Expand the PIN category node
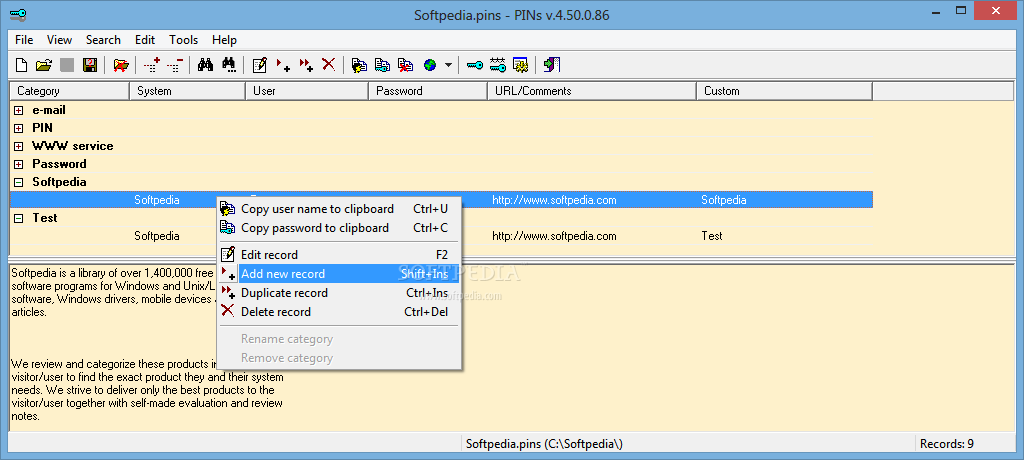The height and width of the screenshot is (460, 1024). pyautogui.click(x=19, y=128)
